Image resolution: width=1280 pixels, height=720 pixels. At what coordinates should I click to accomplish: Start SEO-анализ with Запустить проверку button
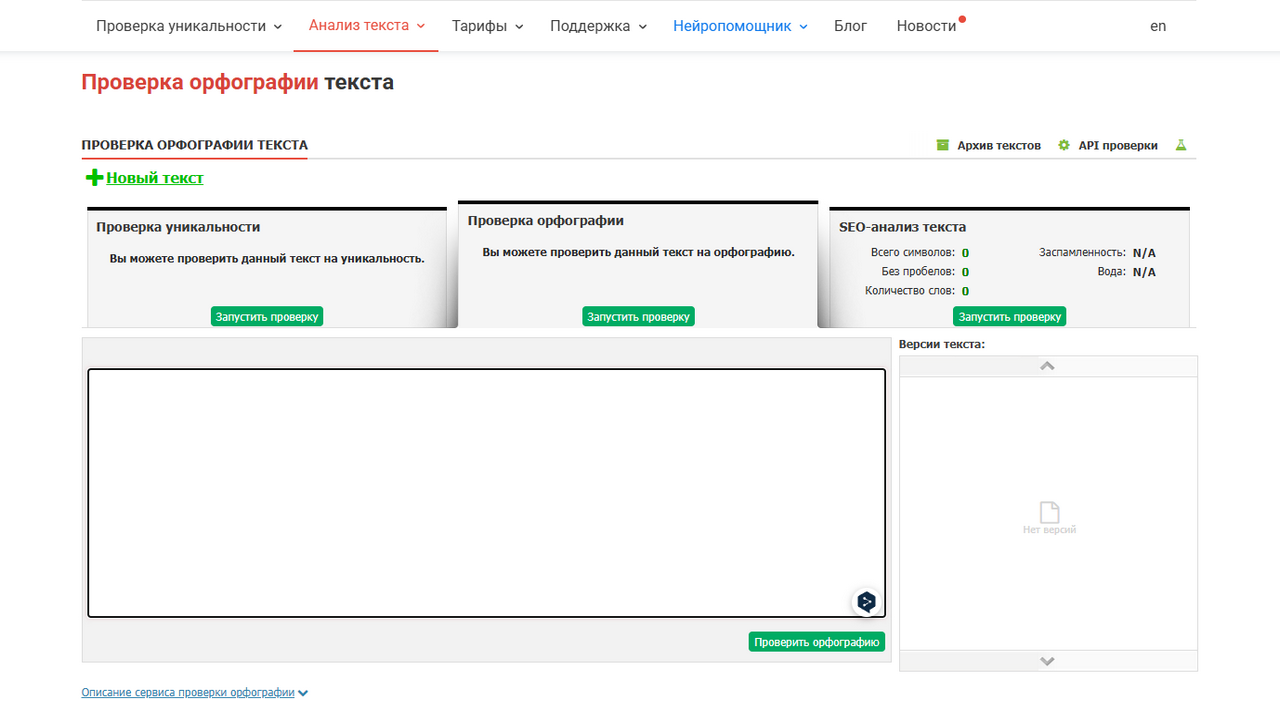pyautogui.click(x=1009, y=317)
